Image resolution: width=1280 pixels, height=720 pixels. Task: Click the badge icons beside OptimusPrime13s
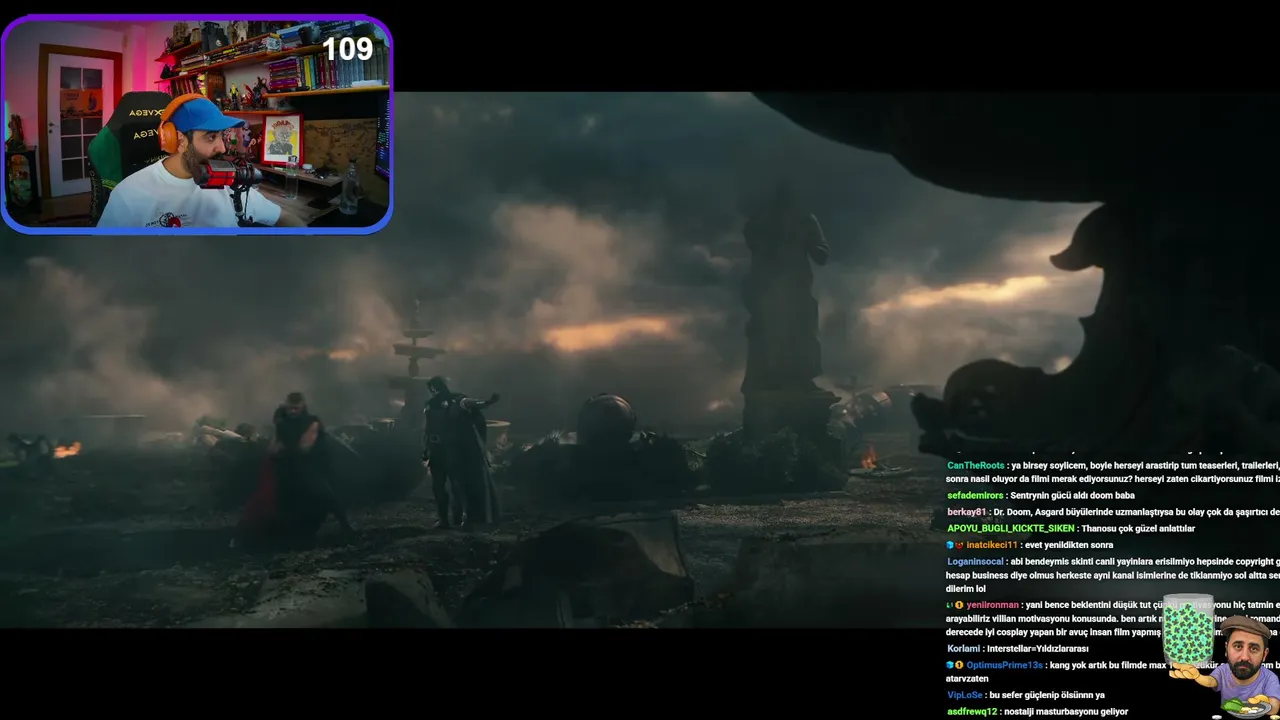955,665
